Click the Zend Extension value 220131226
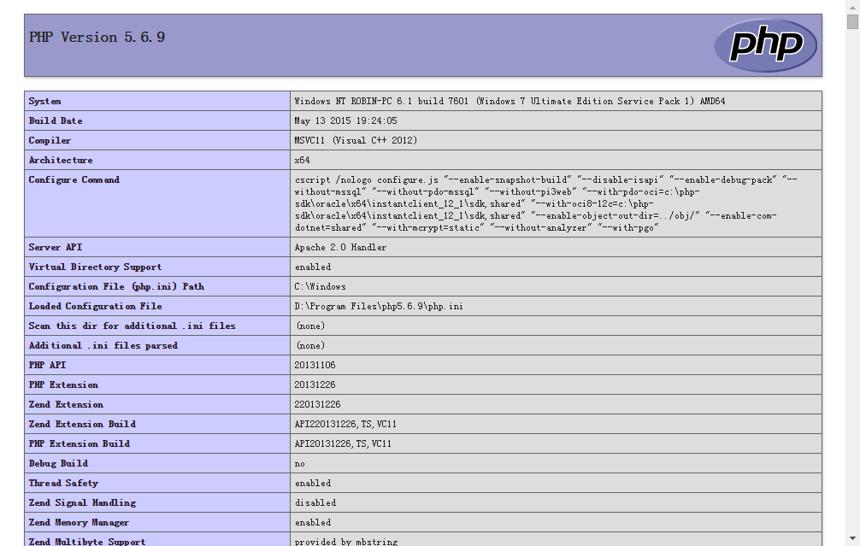The height and width of the screenshot is (546, 860). (318, 404)
